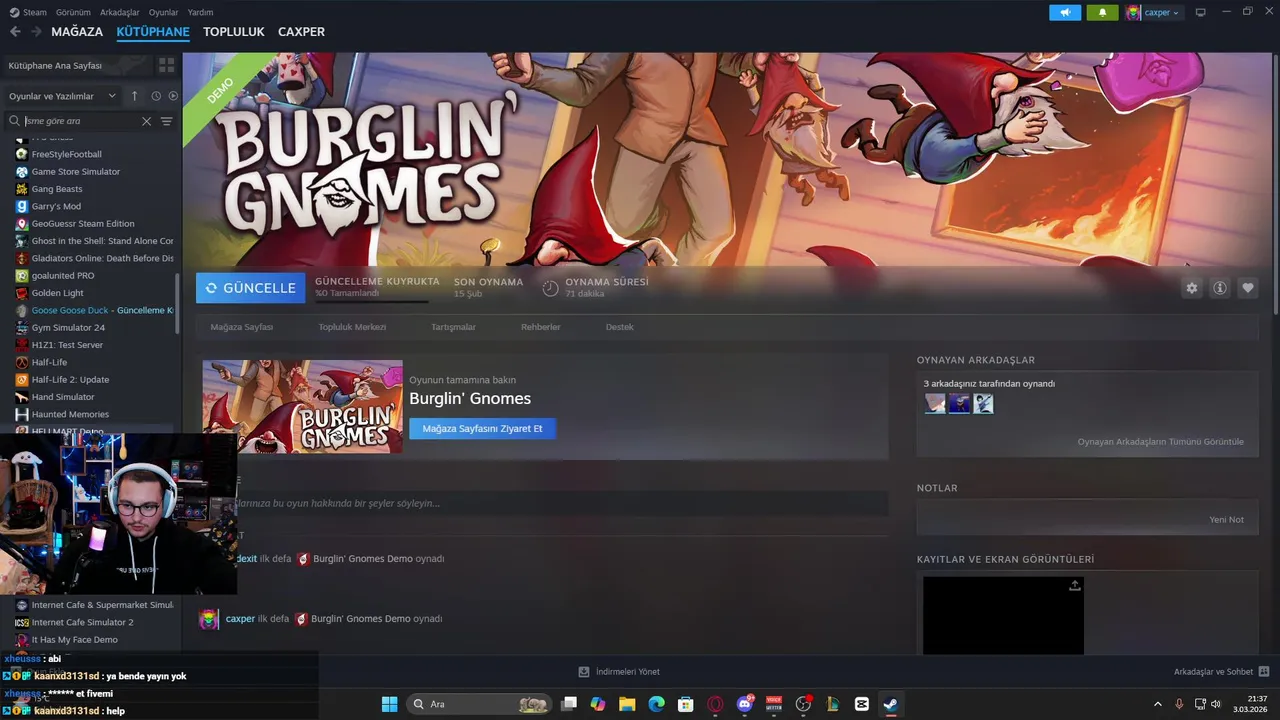The height and width of the screenshot is (720, 1280).
Task: Open the Steam menu
Action: click(28, 12)
